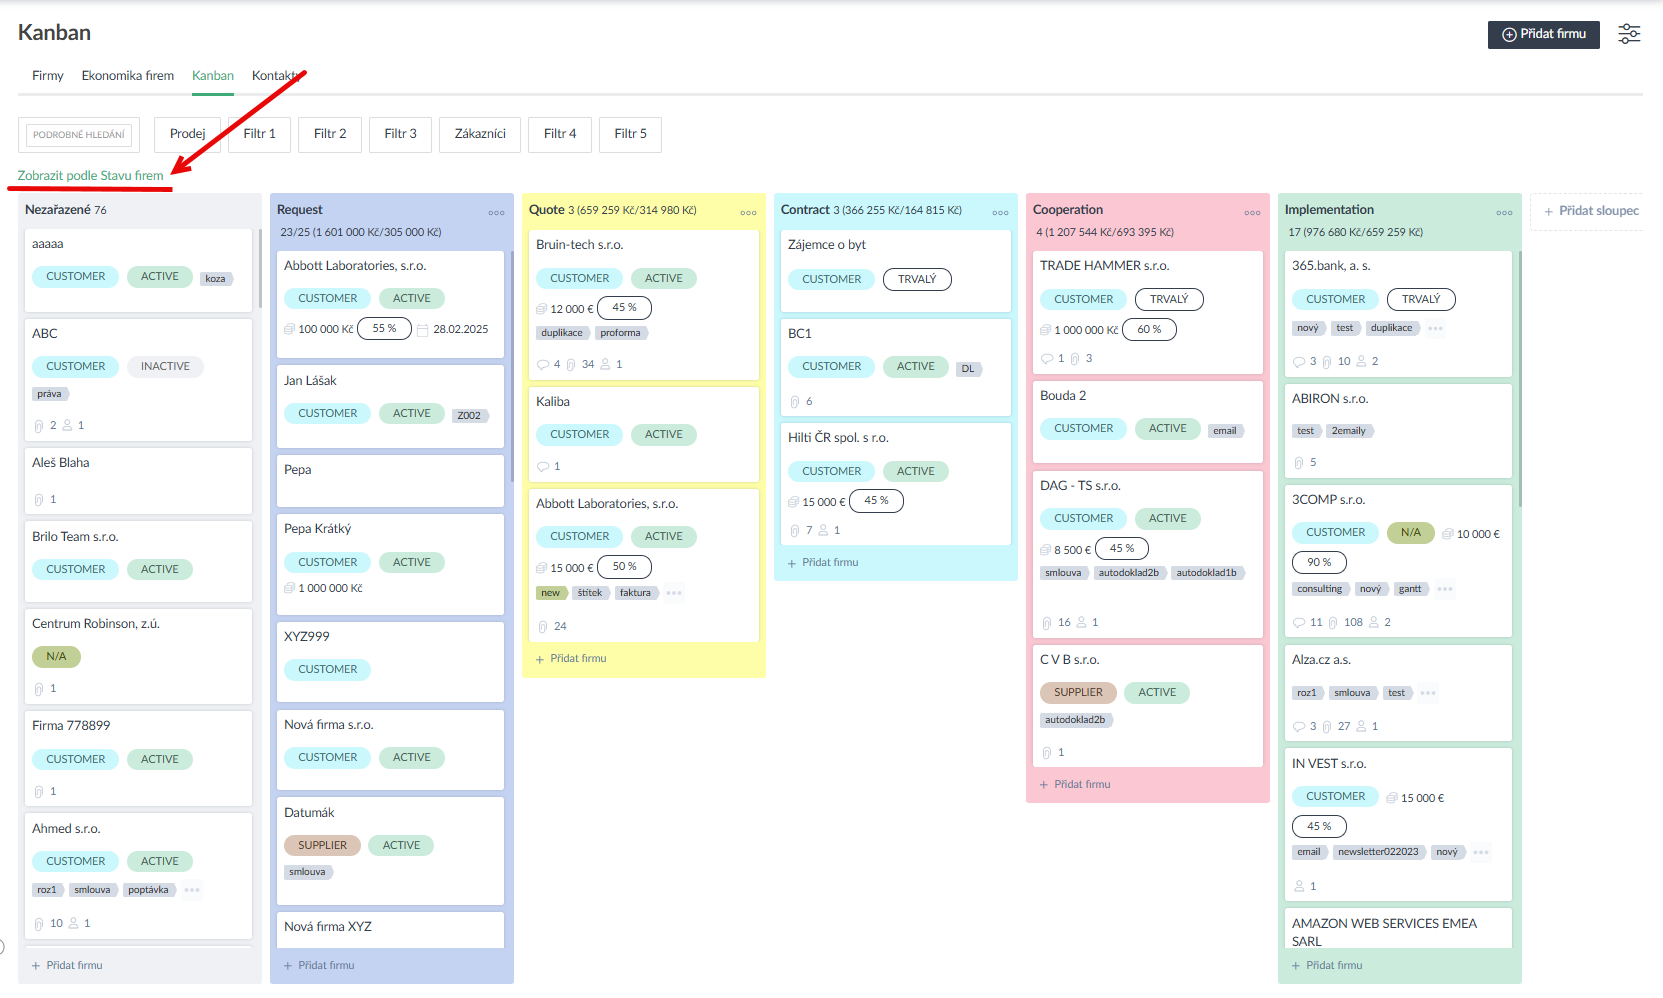Click the comment icon on the 365.bank card
1663x998 pixels.
click(1299, 362)
